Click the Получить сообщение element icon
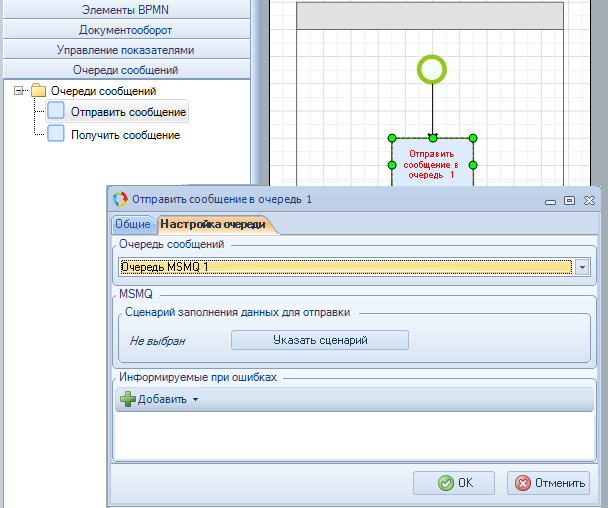Image resolution: width=608 pixels, height=508 pixels. click(56, 133)
